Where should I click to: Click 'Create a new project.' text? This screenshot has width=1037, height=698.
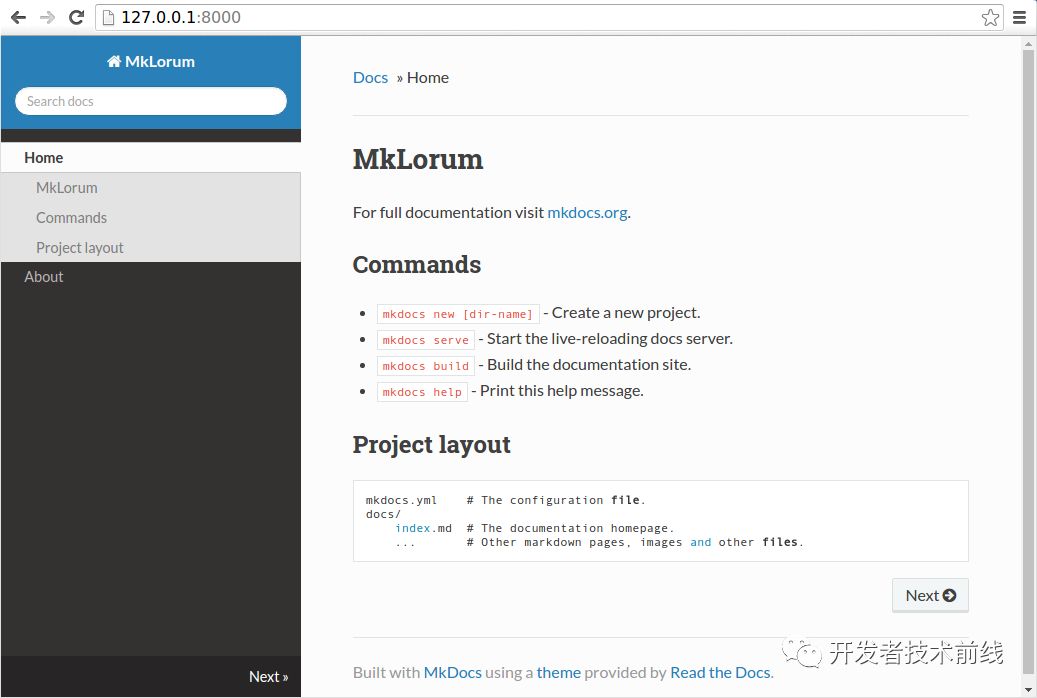[626, 313]
